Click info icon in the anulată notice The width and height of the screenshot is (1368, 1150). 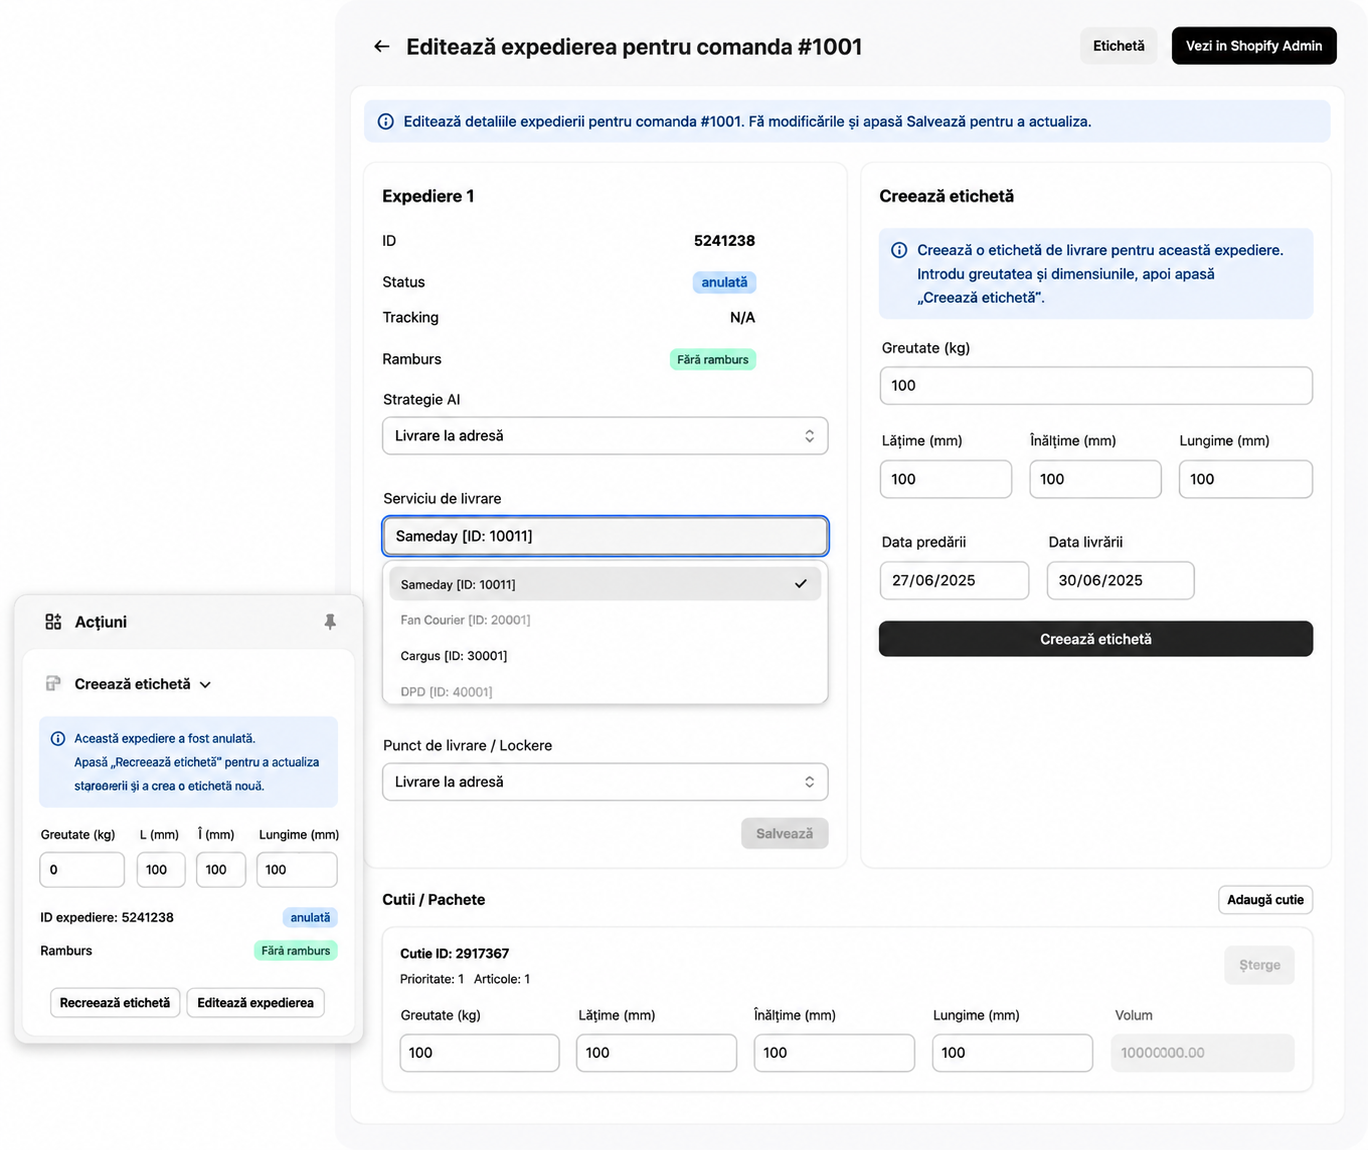[x=58, y=739]
